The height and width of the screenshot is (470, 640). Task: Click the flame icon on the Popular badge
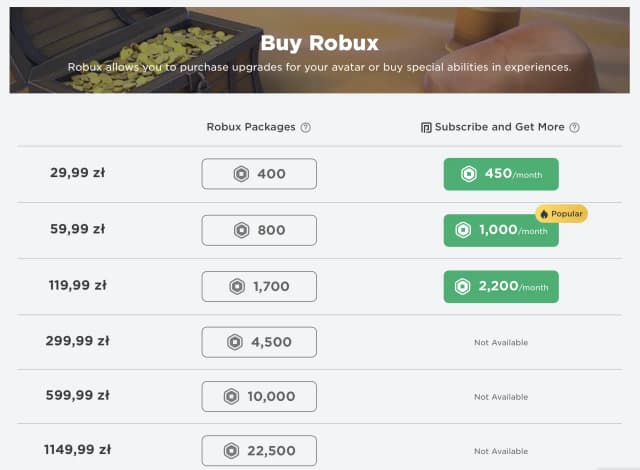point(544,214)
